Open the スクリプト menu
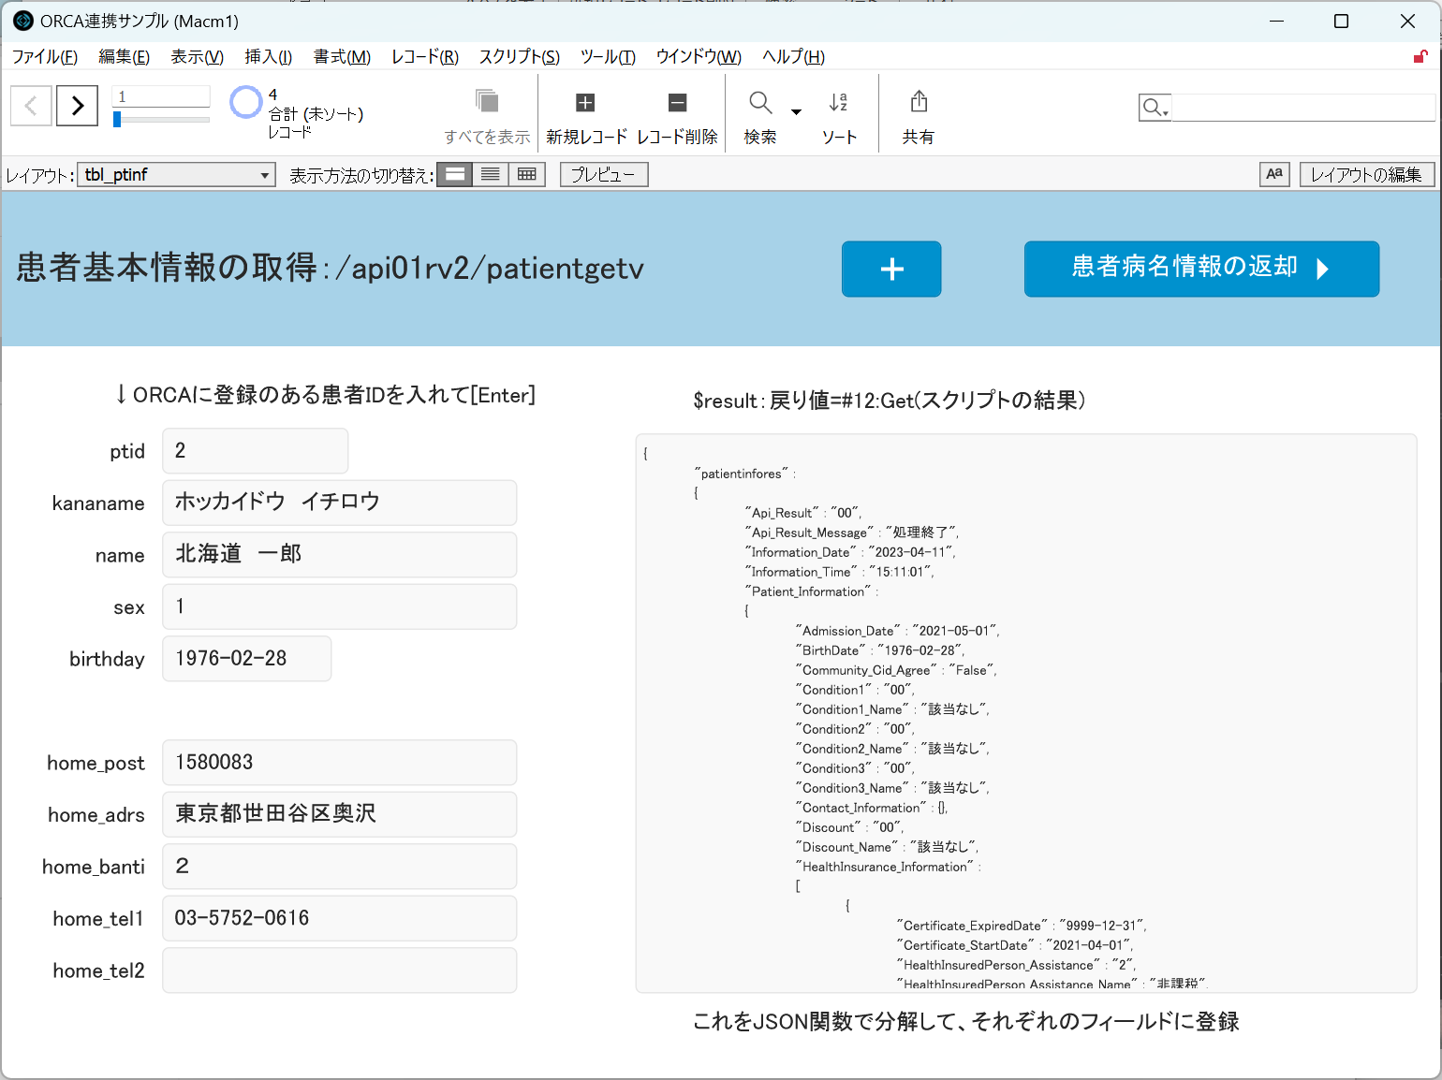 (519, 57)
